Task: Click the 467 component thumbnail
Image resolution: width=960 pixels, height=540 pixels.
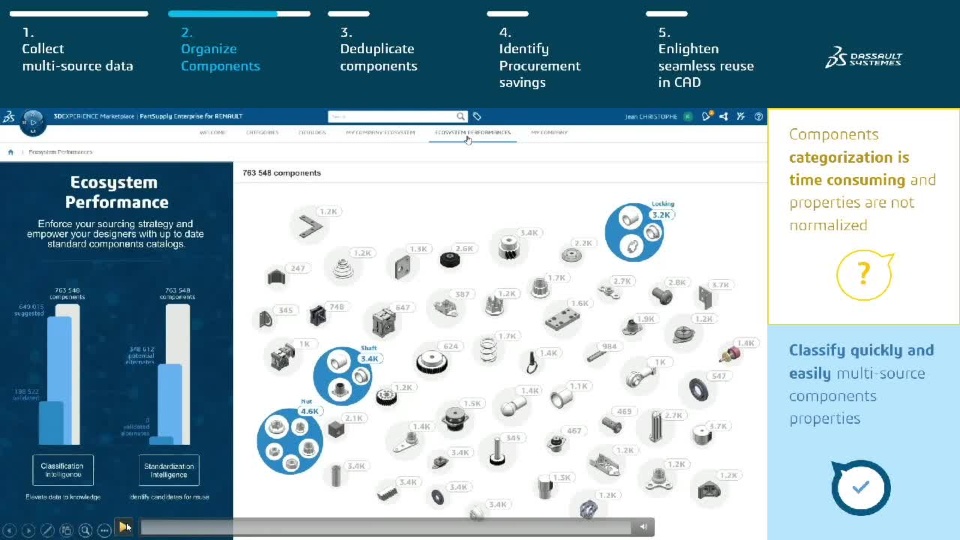Action: tap(556, 443)
